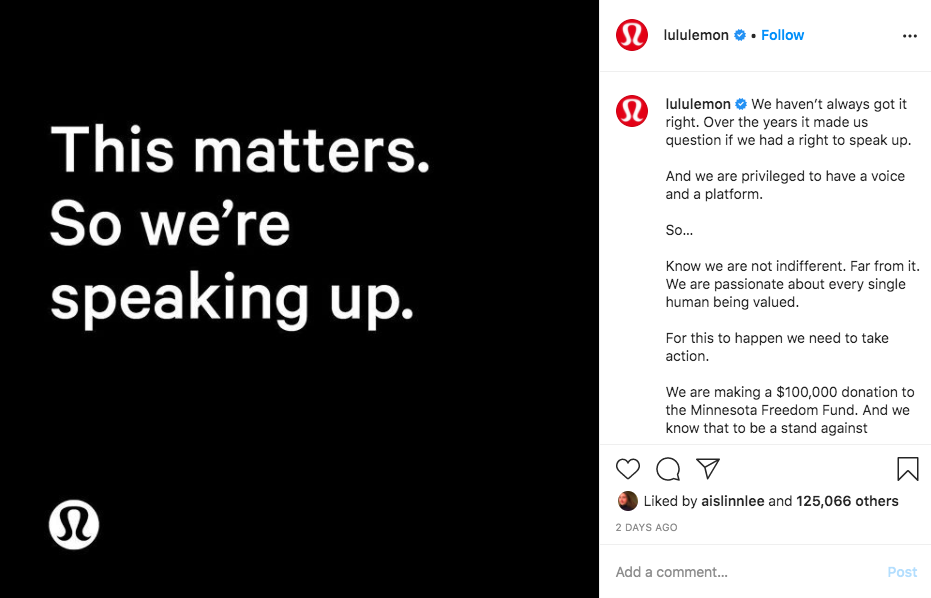931x598 pixels.
Task: Click verified badge in the caption
Action: pos(741,104)
